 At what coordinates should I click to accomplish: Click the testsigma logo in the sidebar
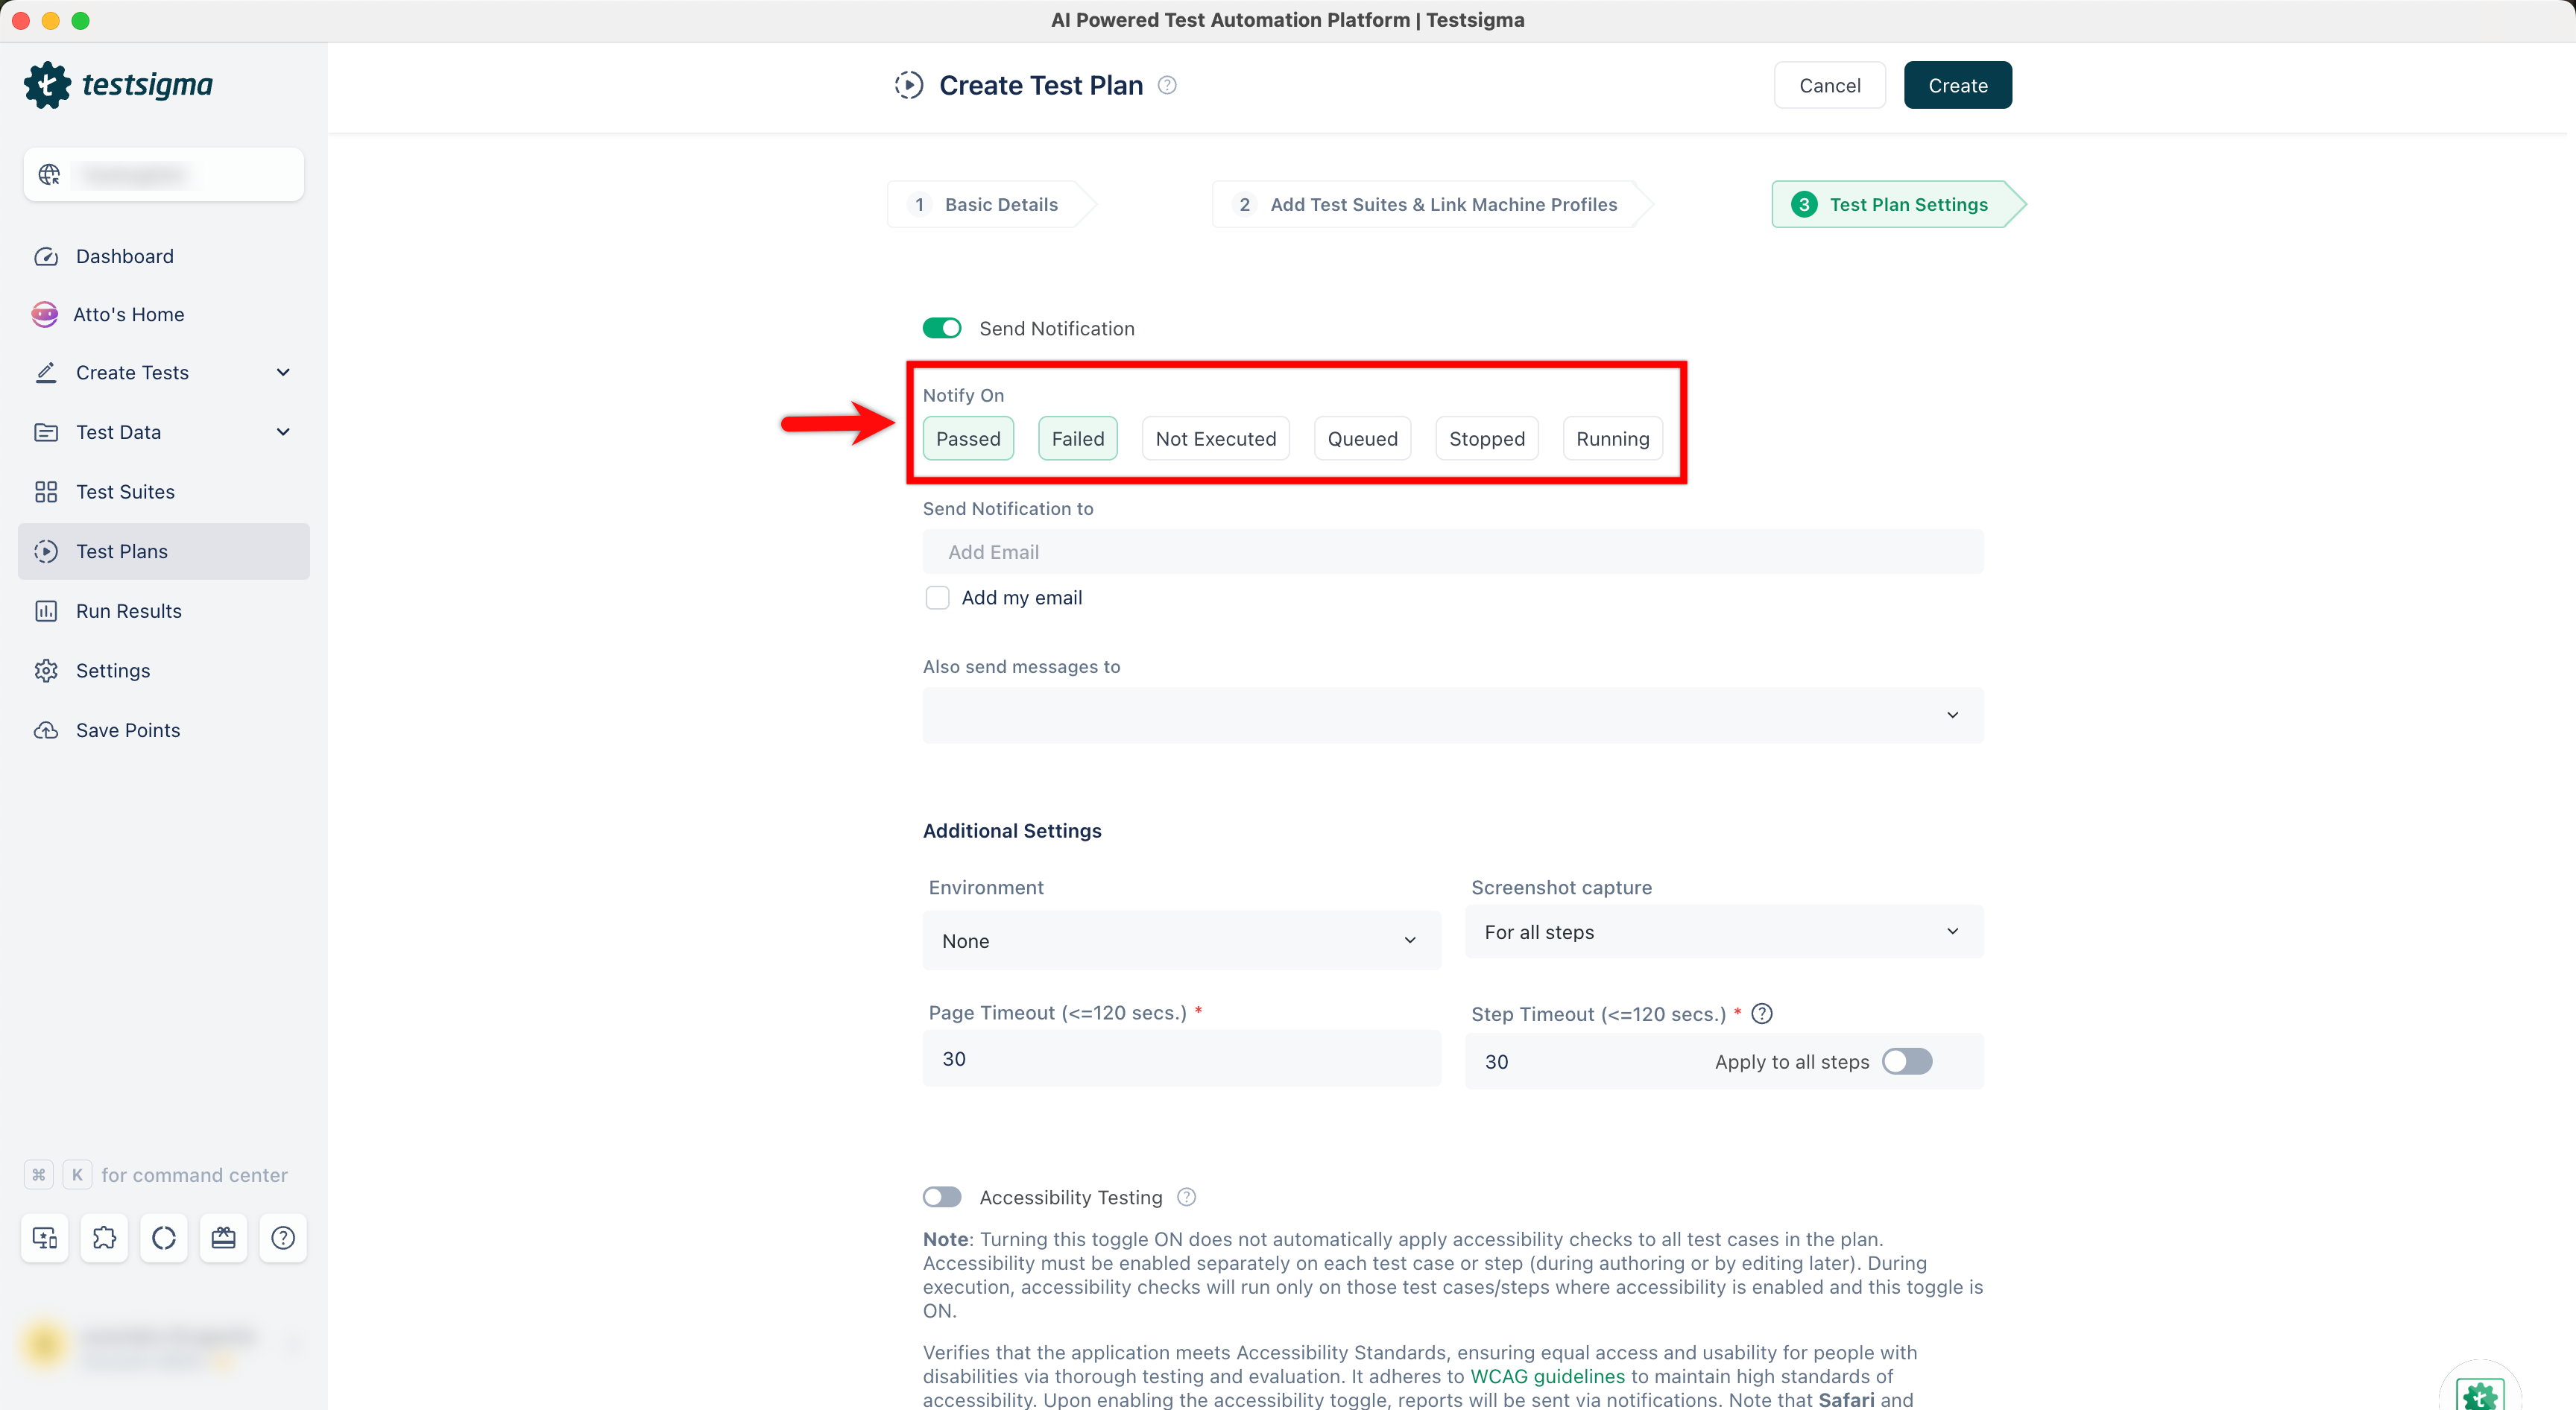click(x=119, y=85)
